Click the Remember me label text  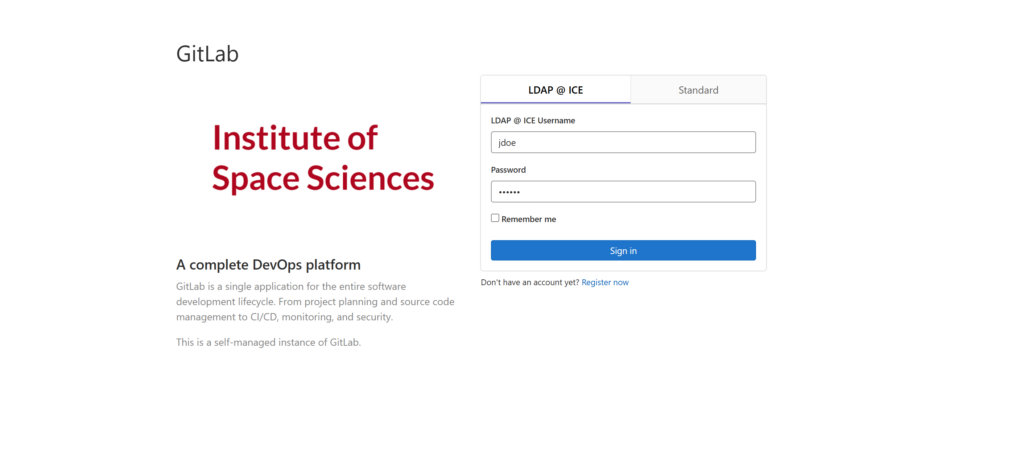pyautogui.click(x=528, y=219)
